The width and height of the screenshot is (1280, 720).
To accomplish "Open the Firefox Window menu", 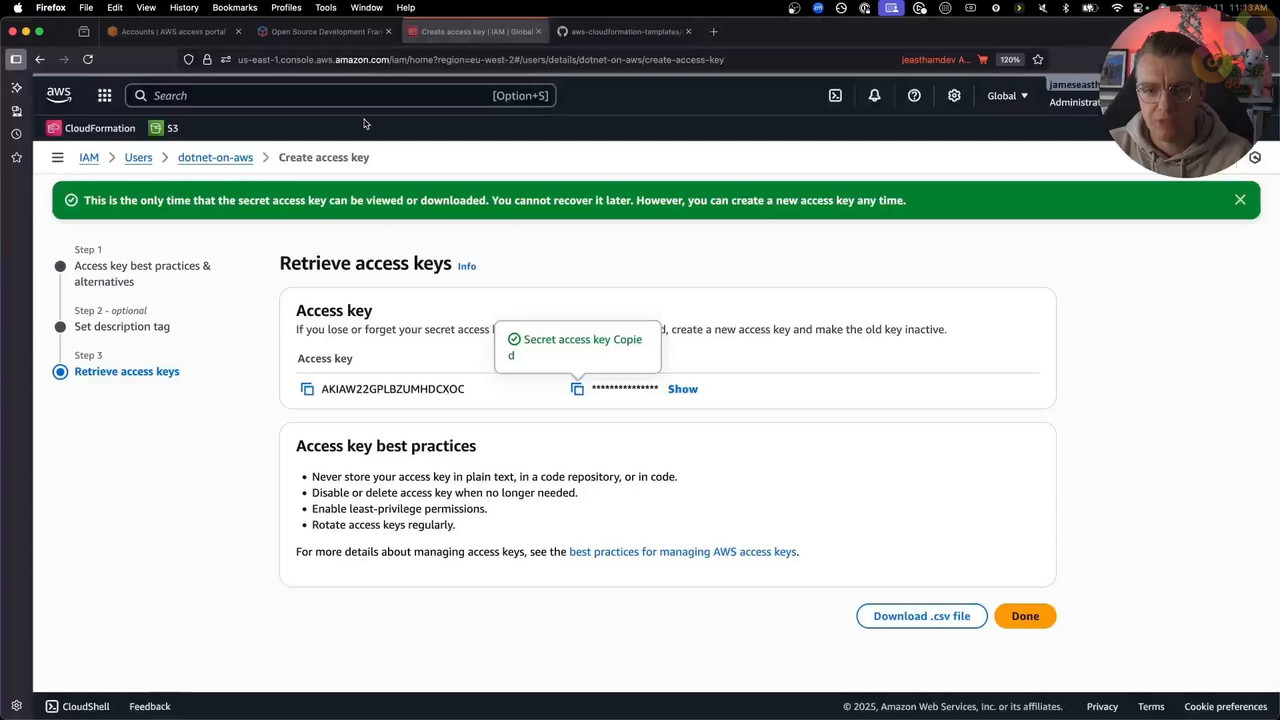I will 366,7.
